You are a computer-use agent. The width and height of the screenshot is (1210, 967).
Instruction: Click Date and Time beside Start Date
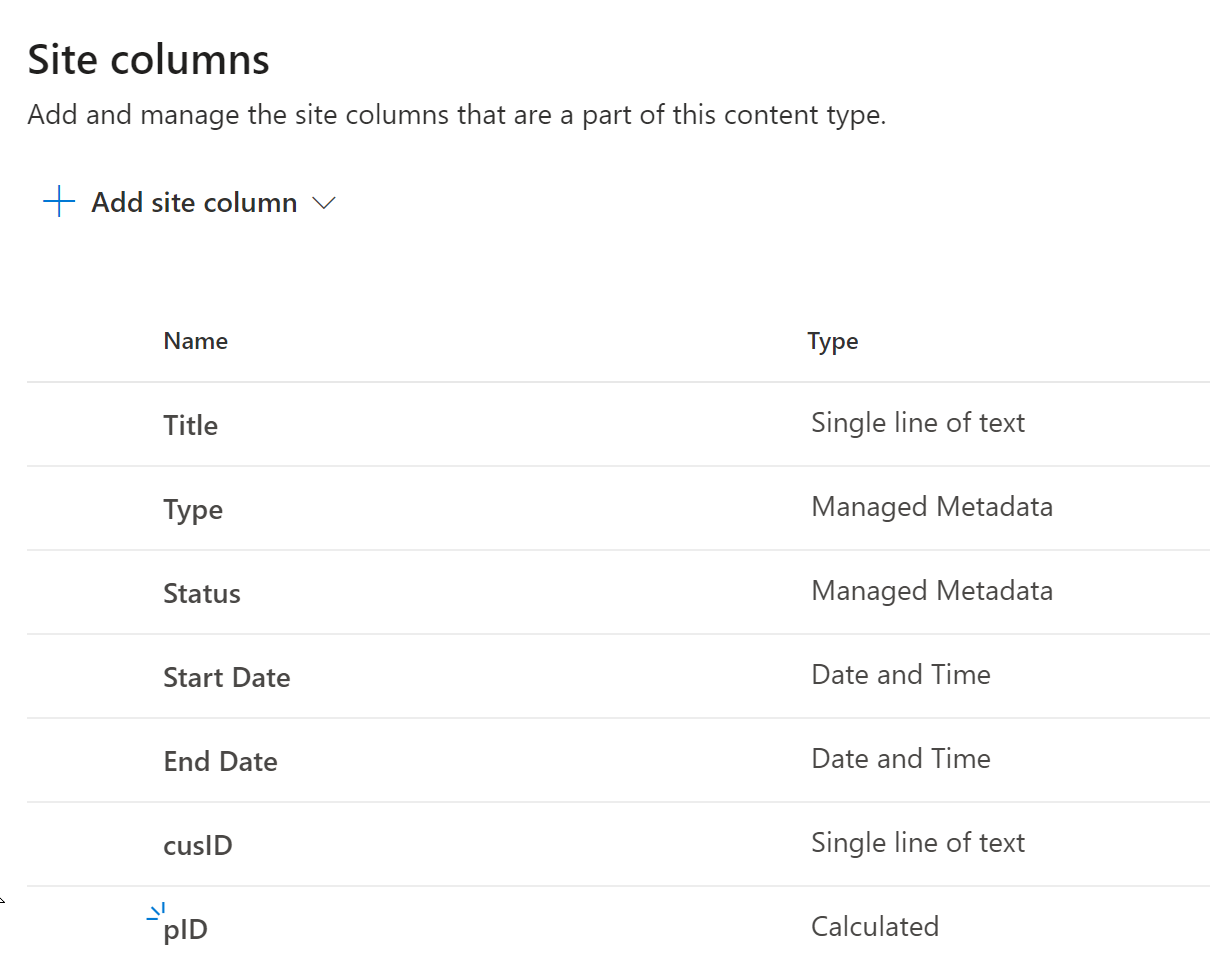pos(900,675)
